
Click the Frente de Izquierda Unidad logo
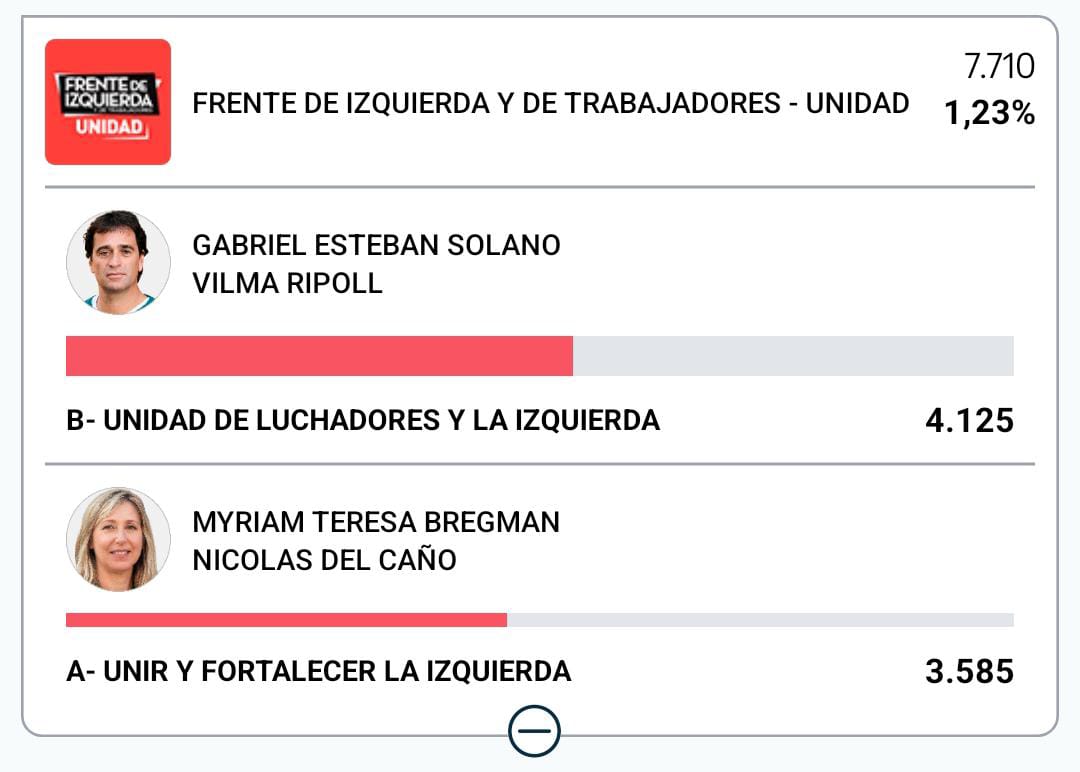[108, 102]
